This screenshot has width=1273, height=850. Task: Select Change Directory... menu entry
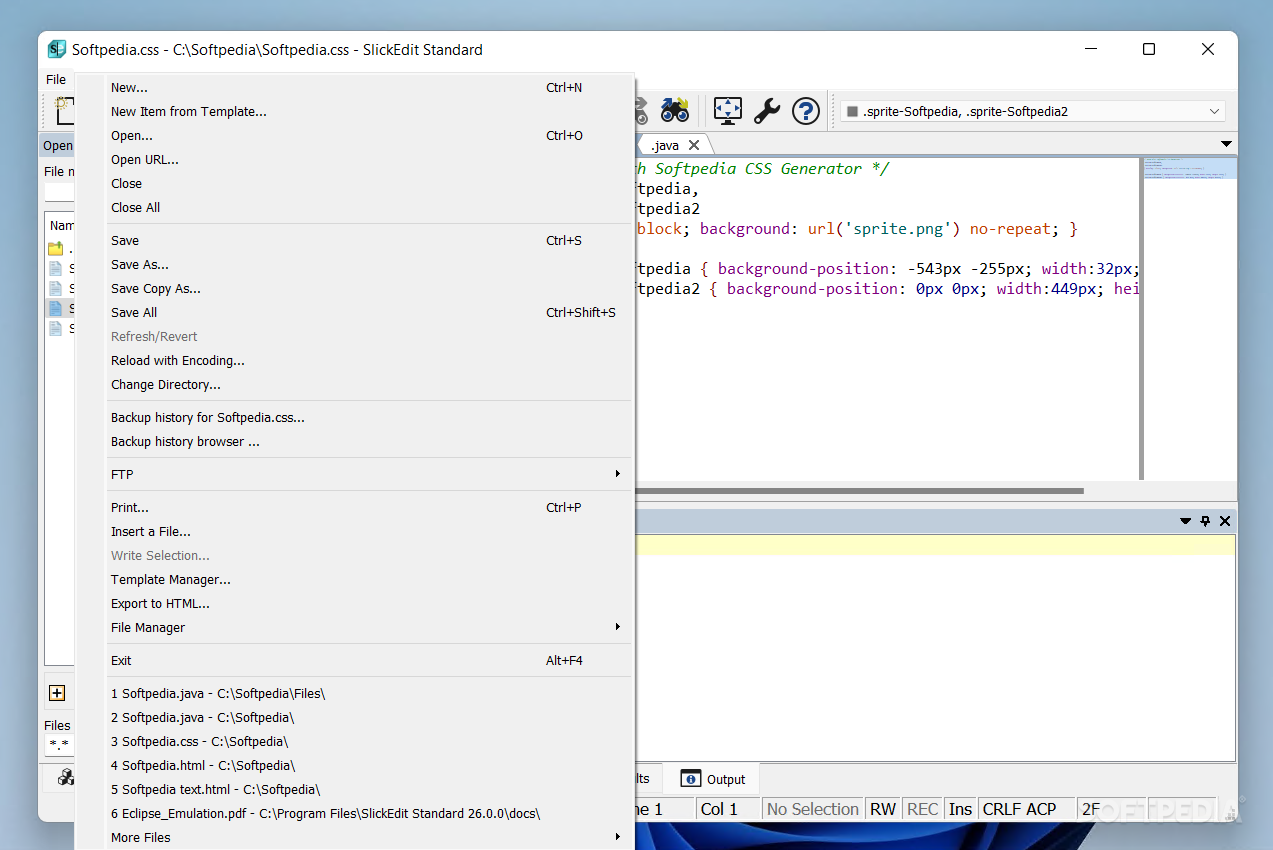click(369, 384)
